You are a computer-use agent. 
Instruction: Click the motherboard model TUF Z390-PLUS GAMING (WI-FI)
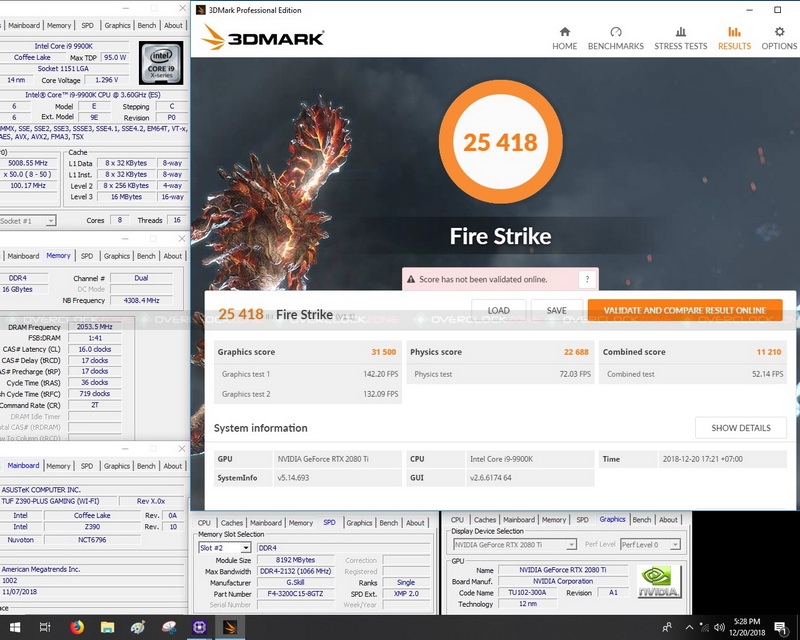pos(58,501)
